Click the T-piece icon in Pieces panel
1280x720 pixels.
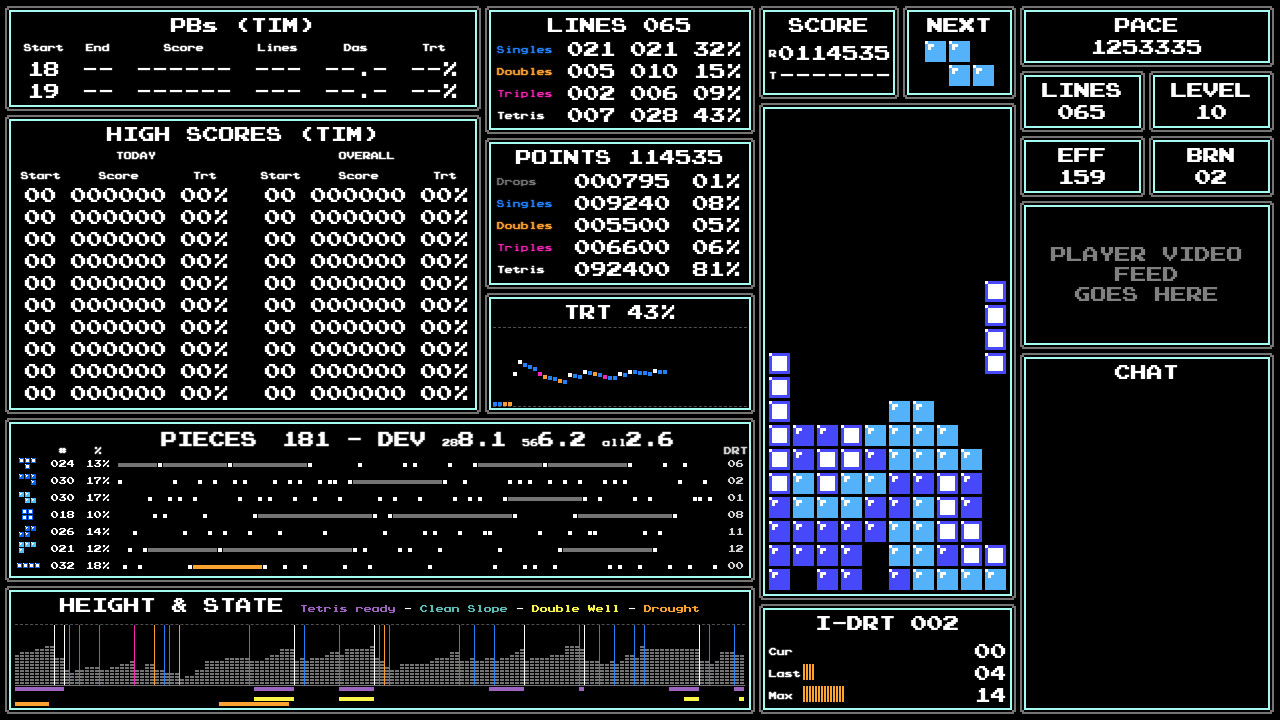[x=27, y=464]
